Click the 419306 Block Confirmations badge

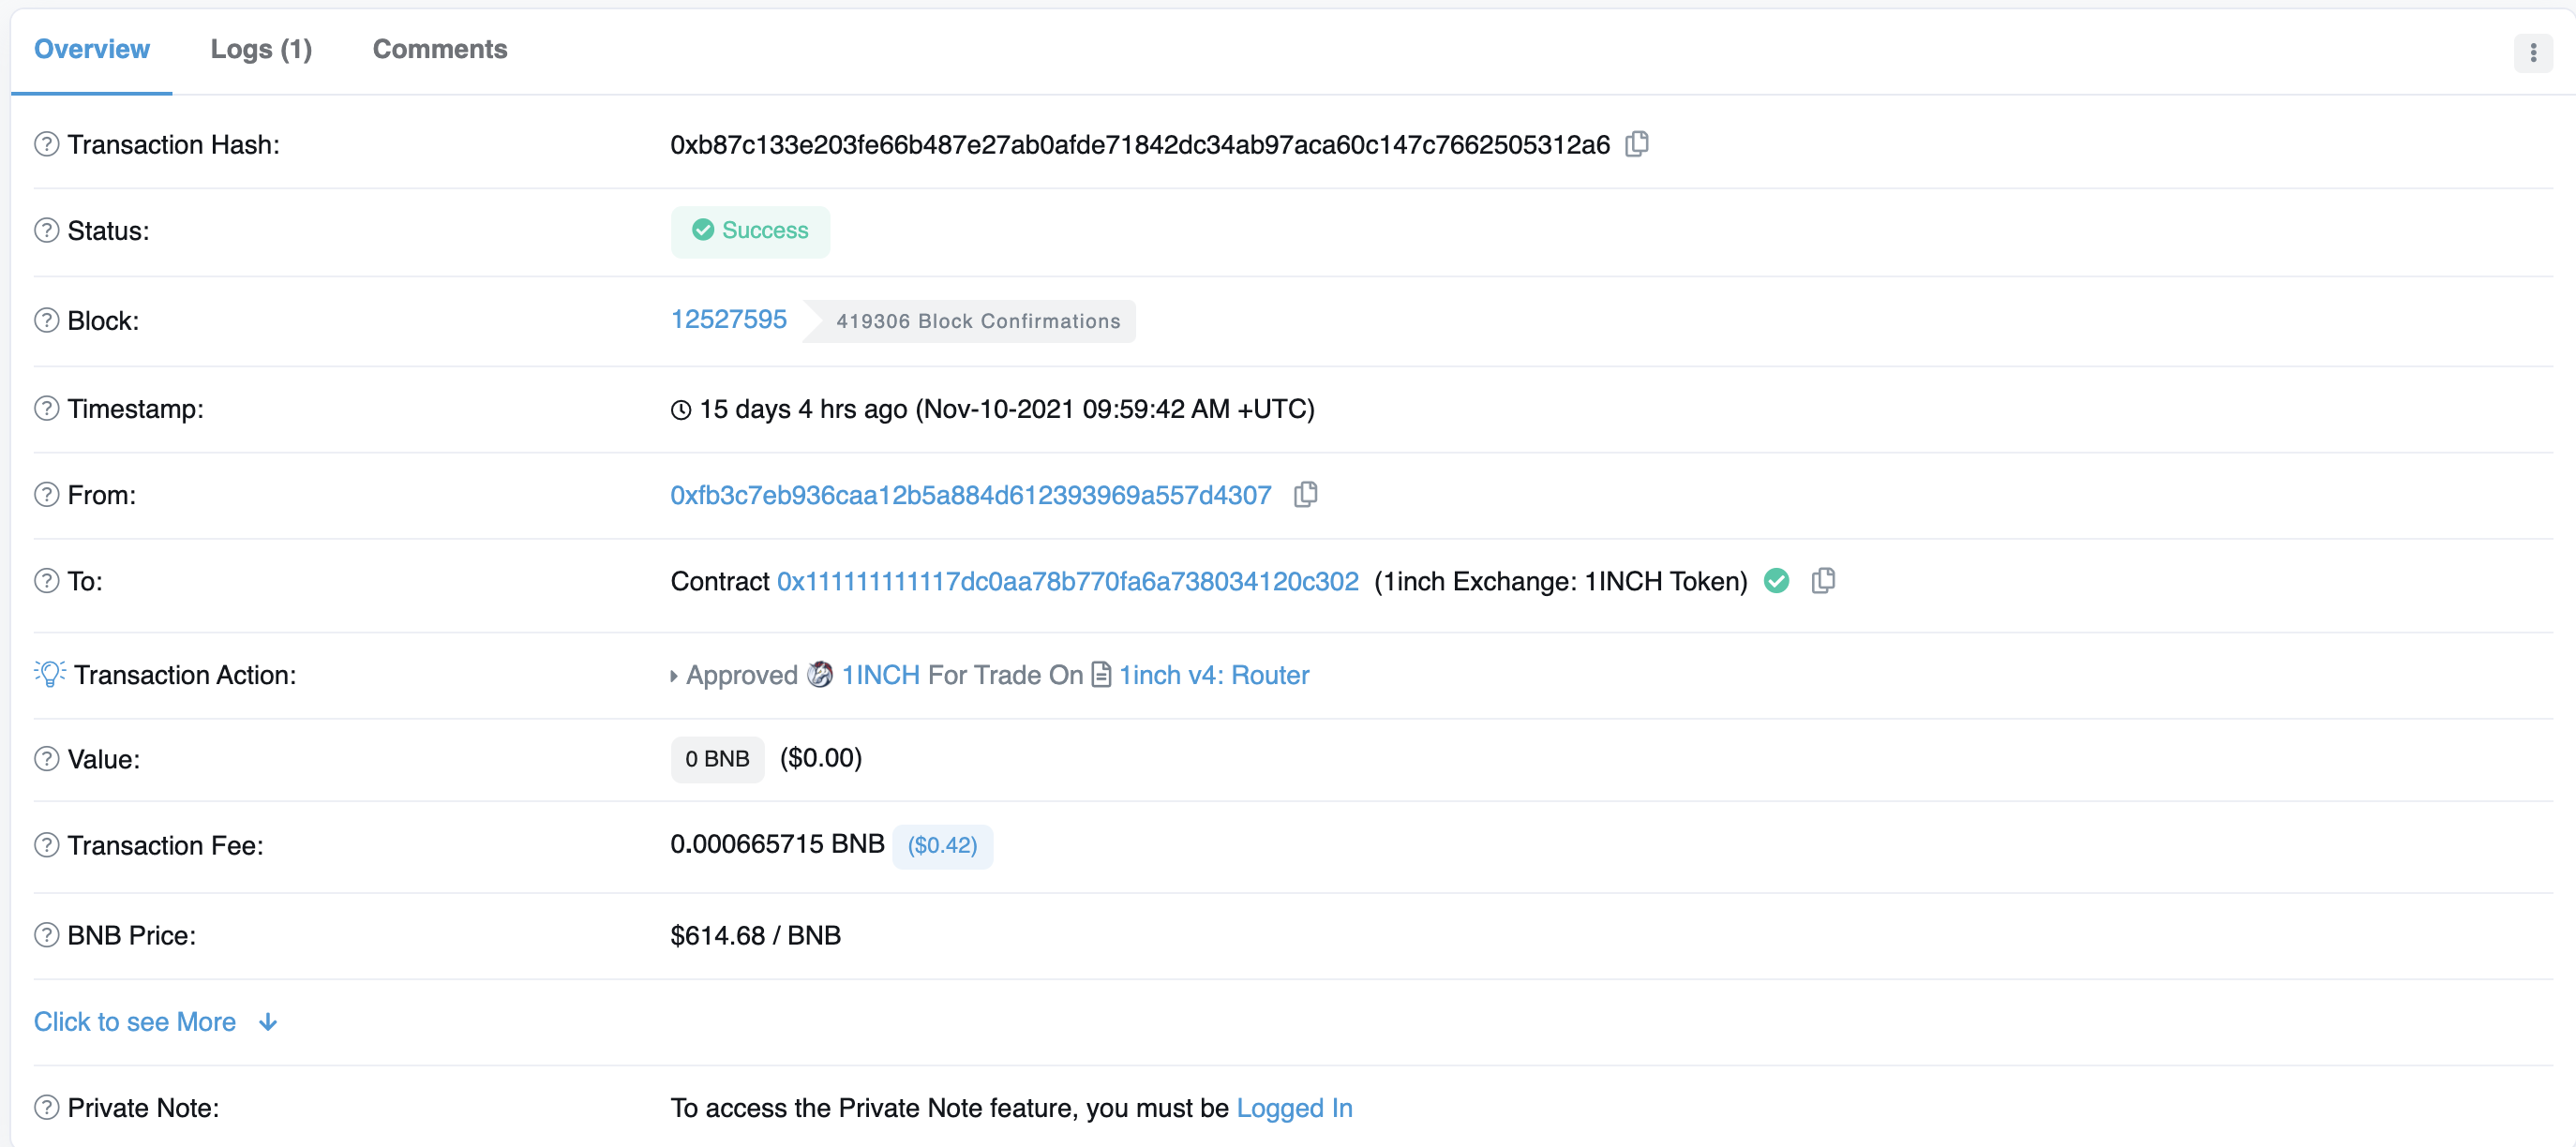click(969, 321)
